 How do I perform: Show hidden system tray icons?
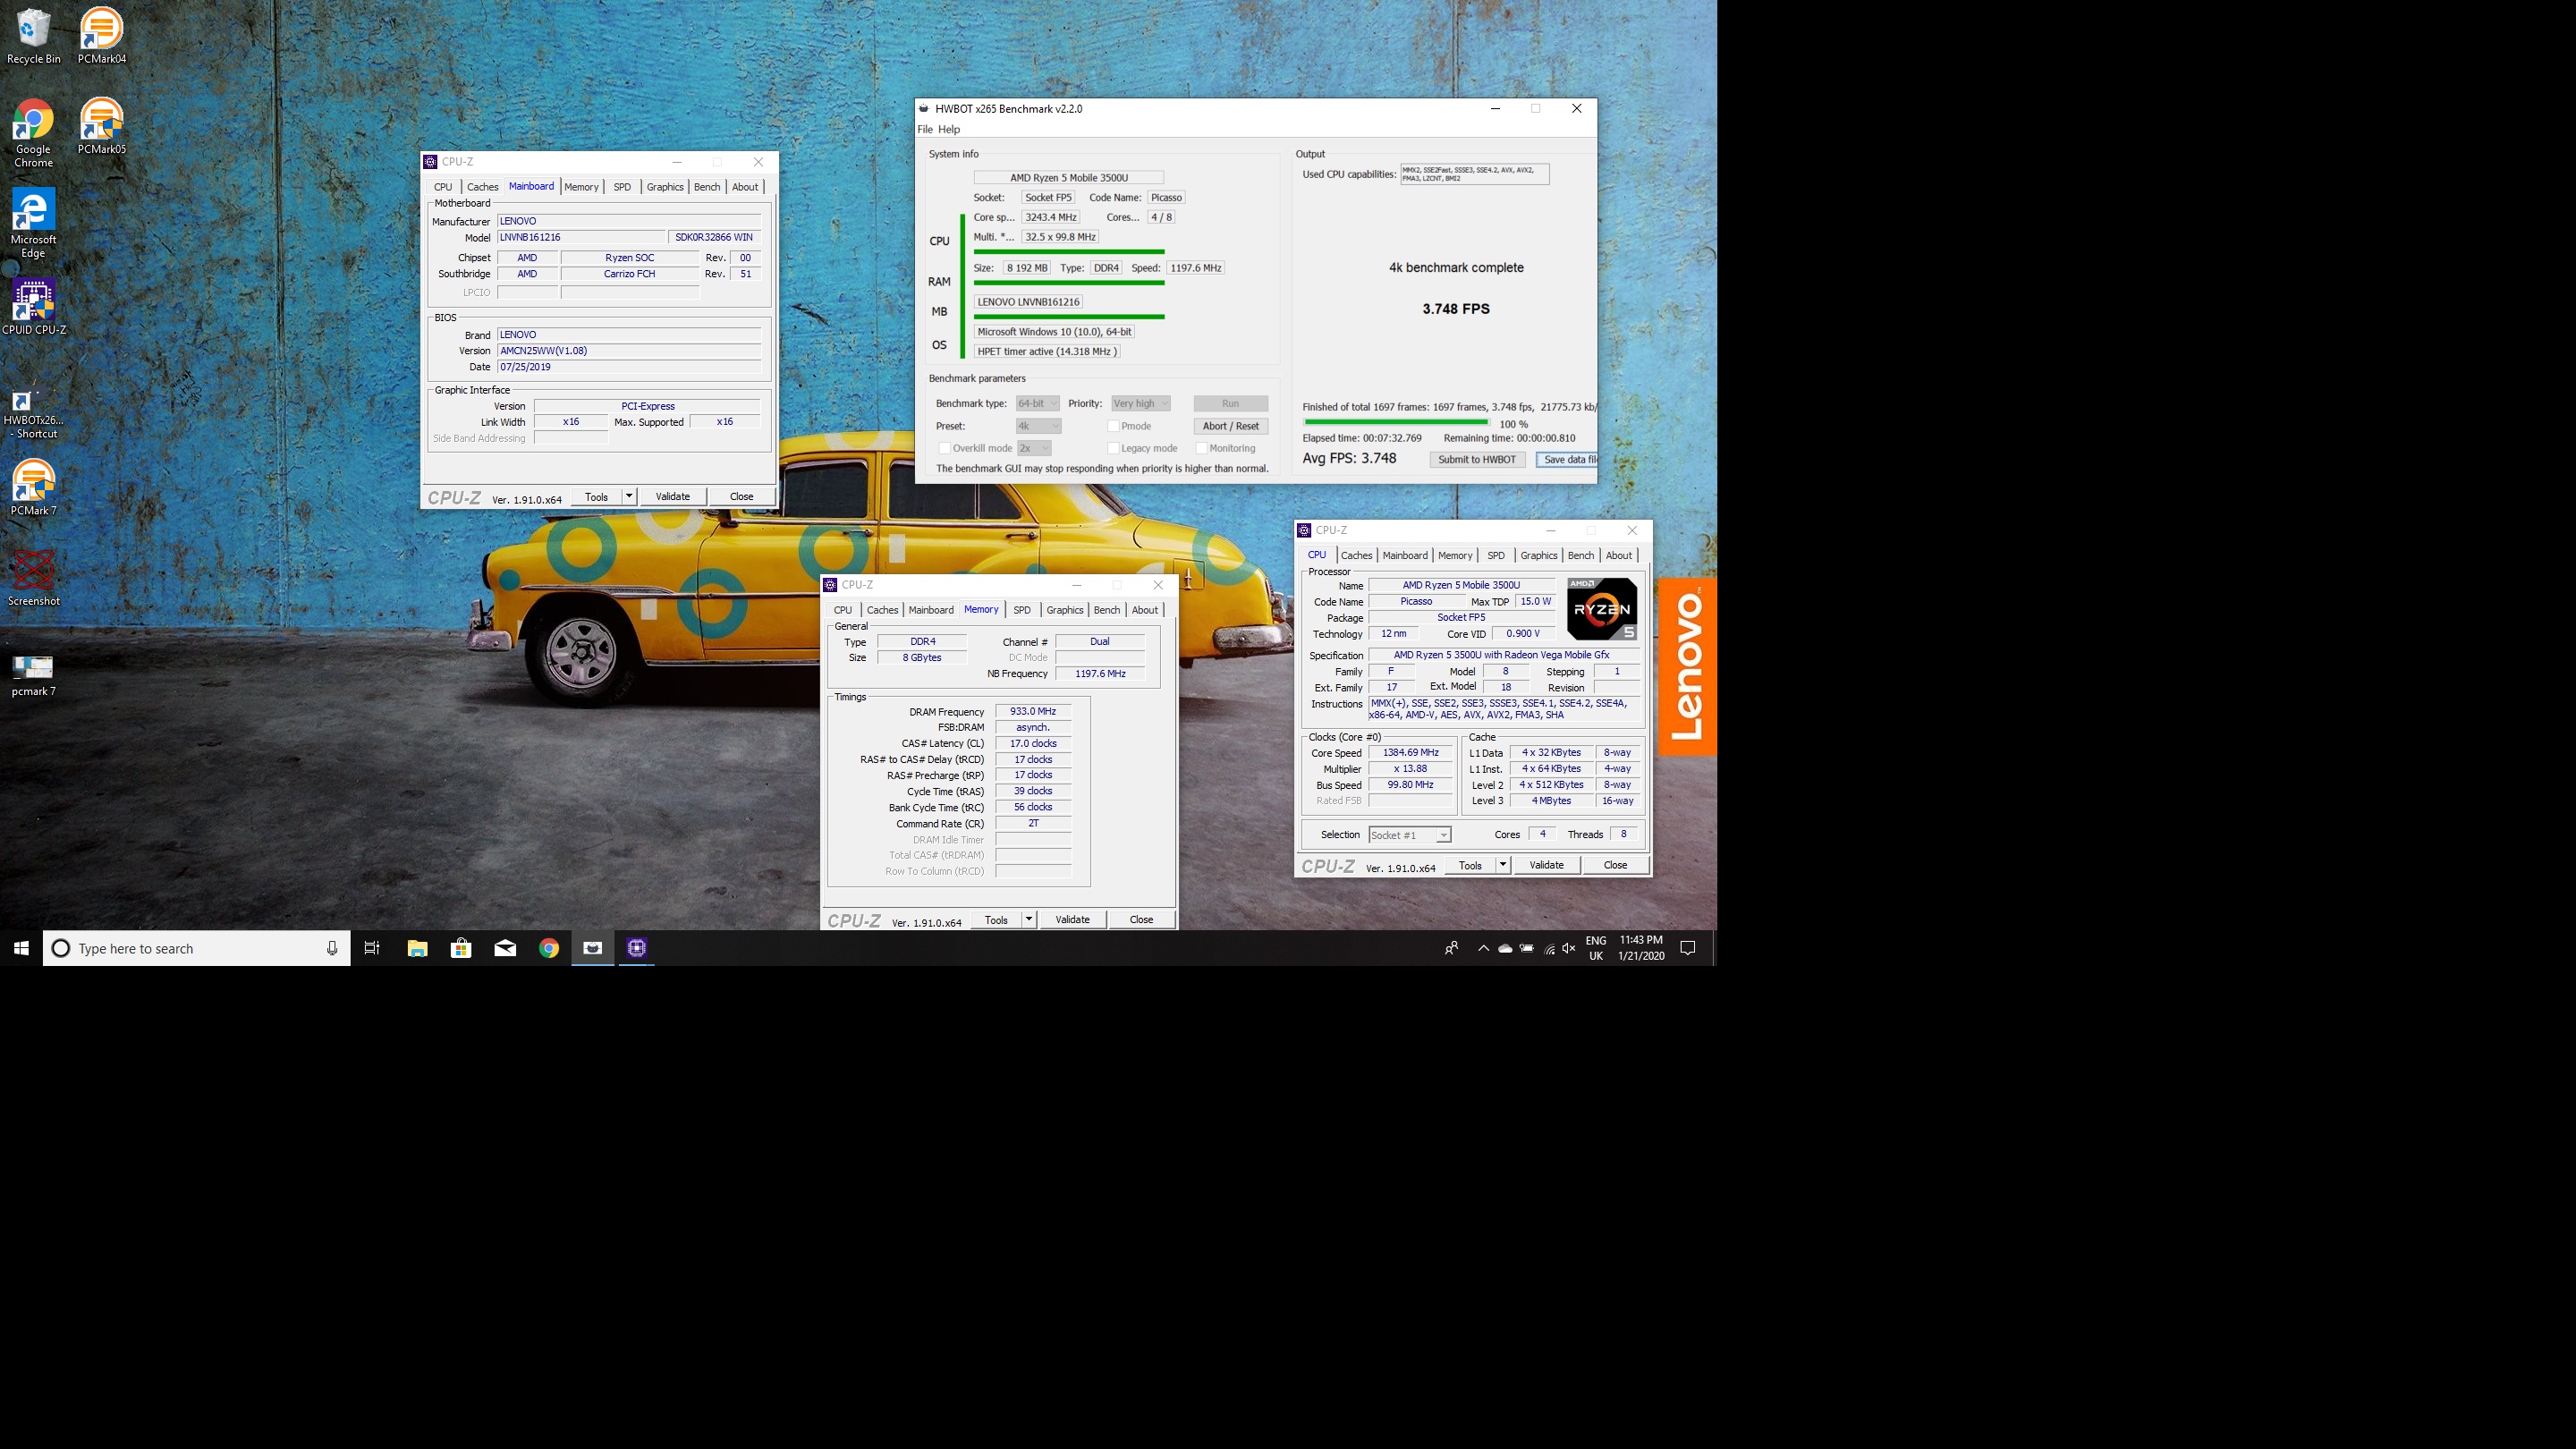tap(1483, 948)
